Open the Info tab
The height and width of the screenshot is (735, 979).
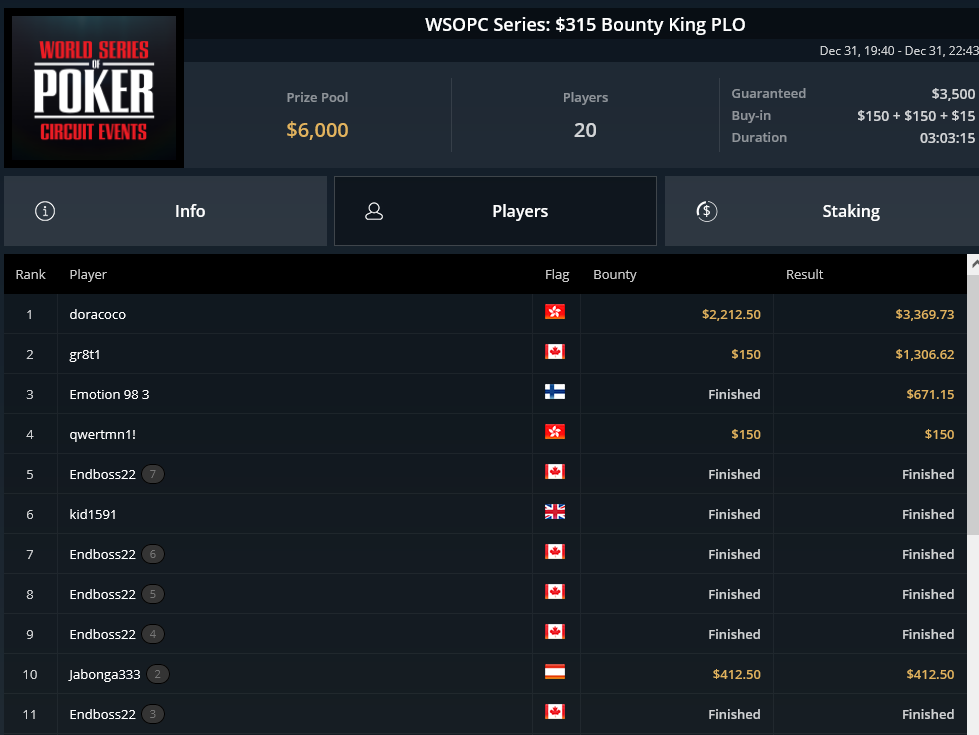pos(165,211)
